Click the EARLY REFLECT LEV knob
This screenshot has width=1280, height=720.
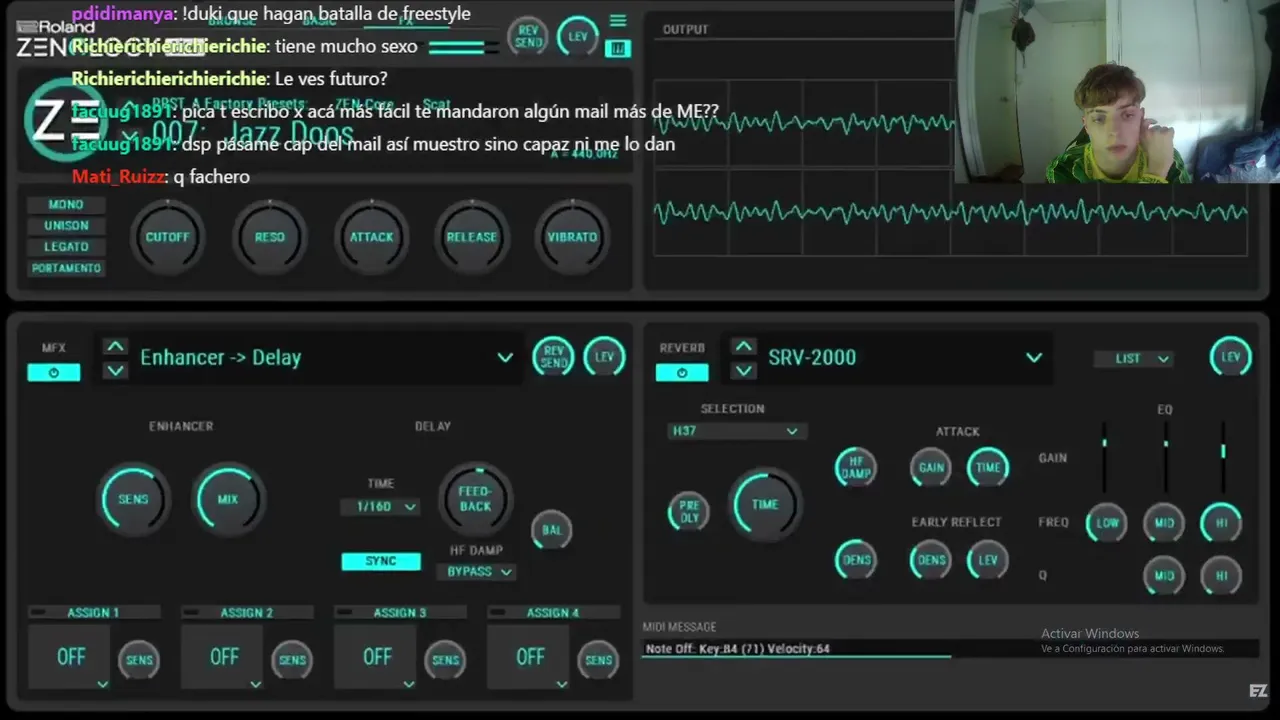coord(988,560)
